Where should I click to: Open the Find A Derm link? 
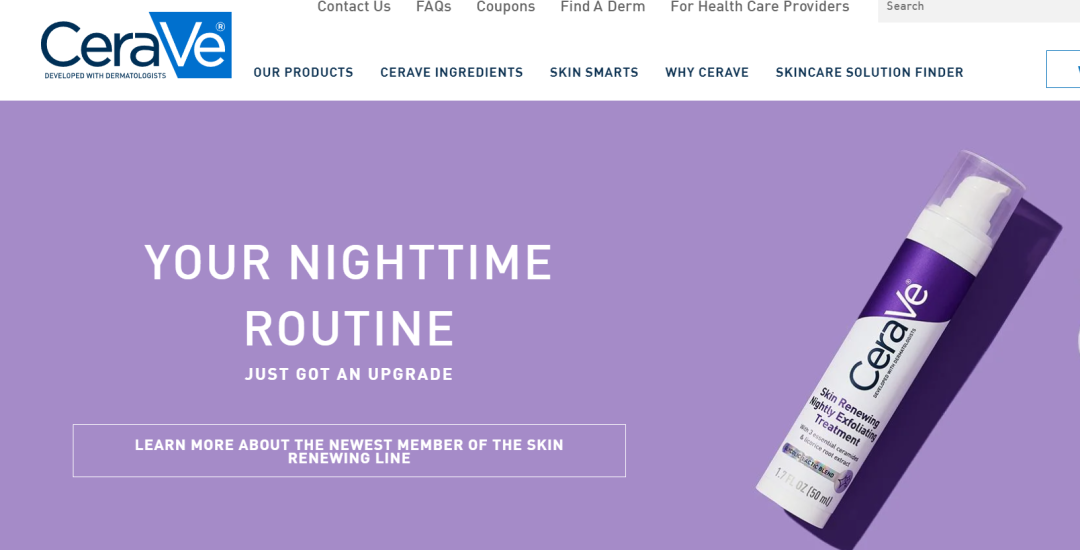tap(603, 7)
